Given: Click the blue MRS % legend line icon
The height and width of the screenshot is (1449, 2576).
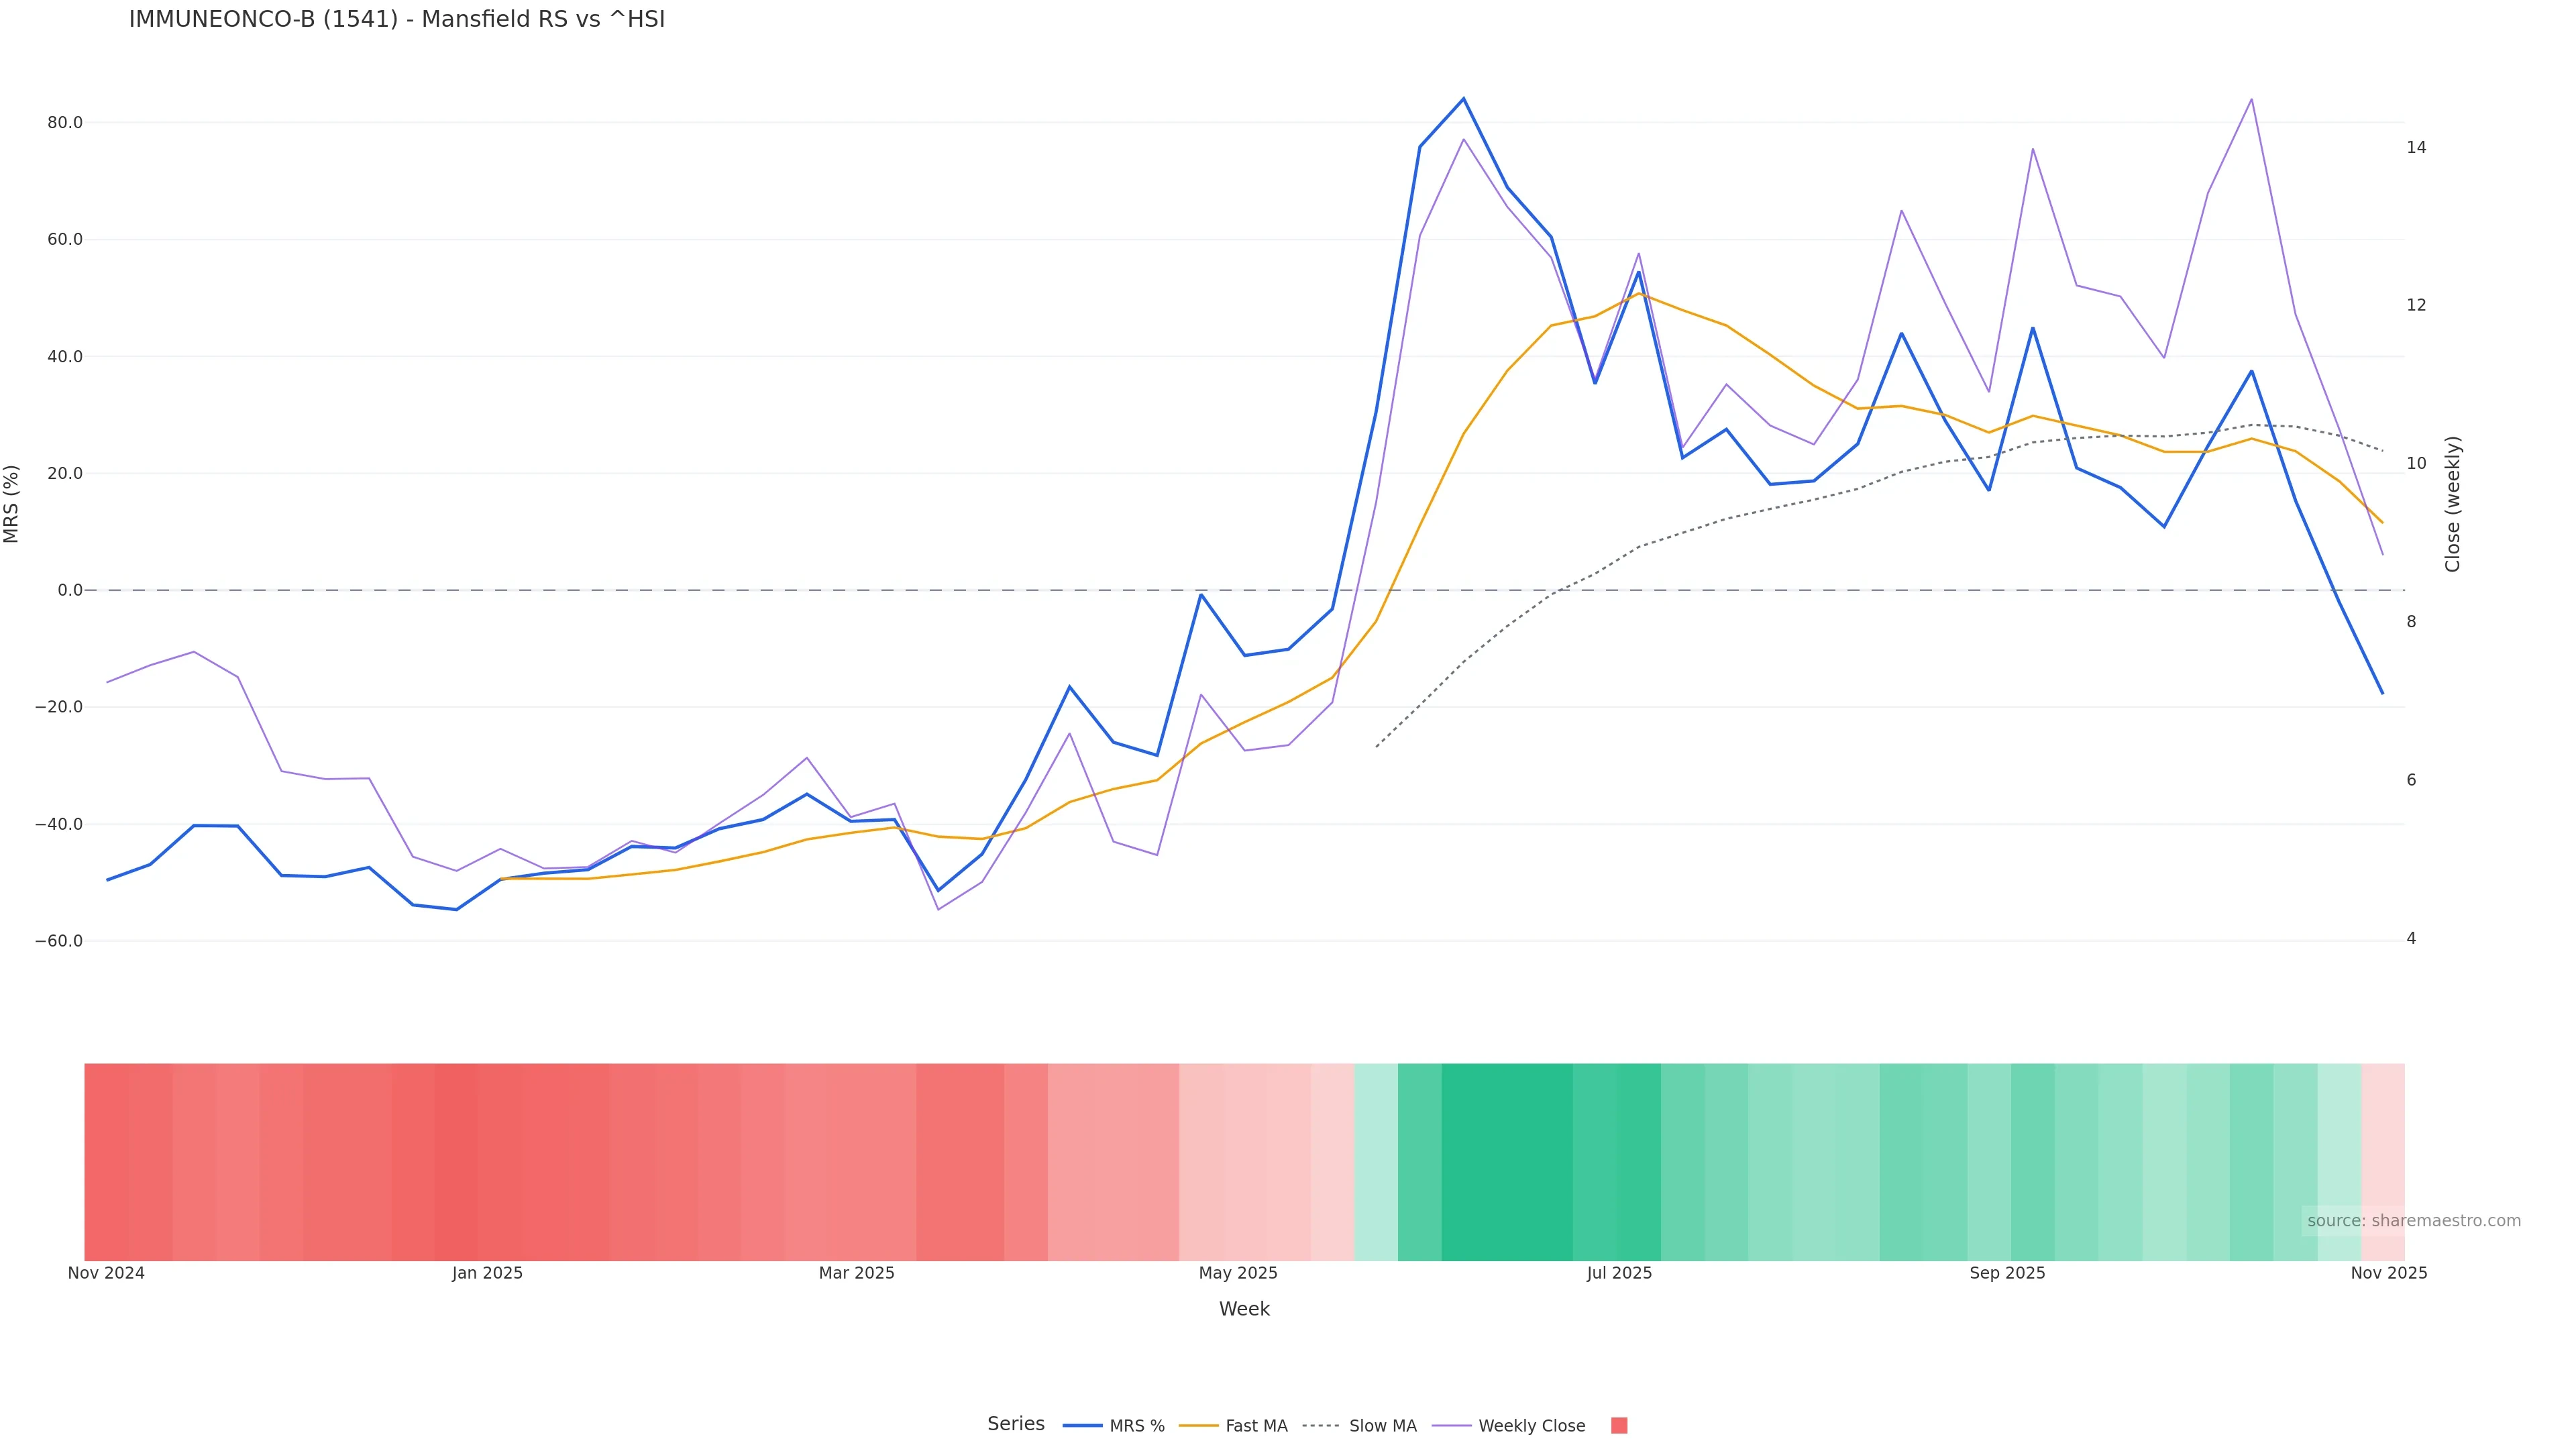Looking at the screenshot, I should point(1082,1426).
